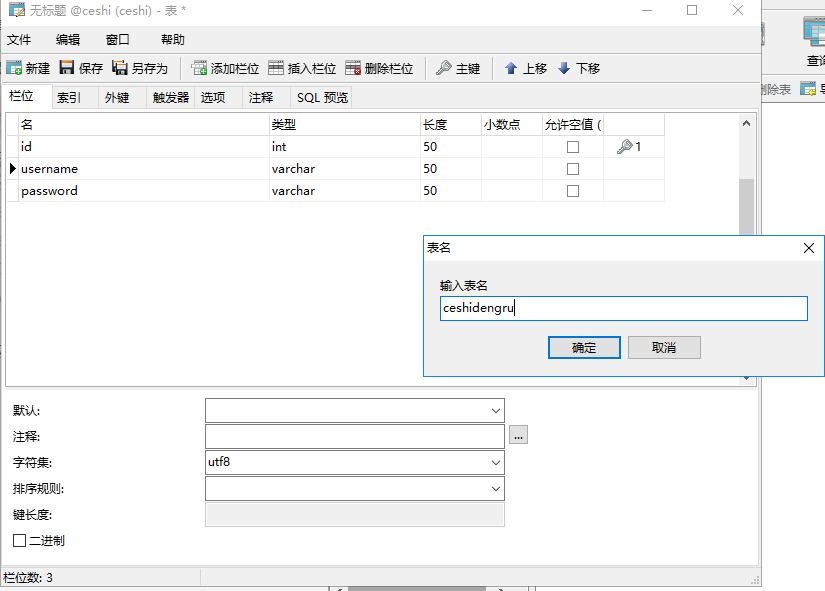Click the primary key icon in id row

point(625,146)
